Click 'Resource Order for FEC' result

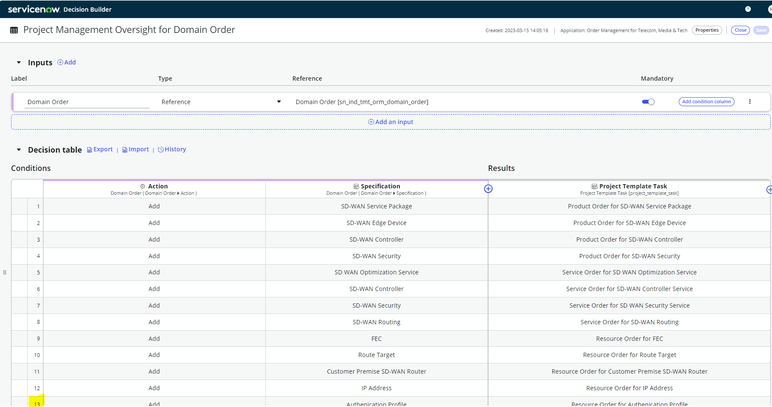629,339
